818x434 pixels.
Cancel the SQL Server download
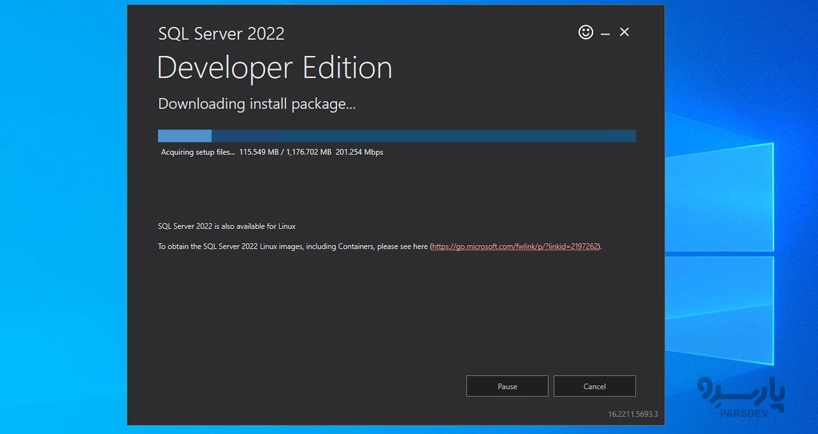click(594, 386)
